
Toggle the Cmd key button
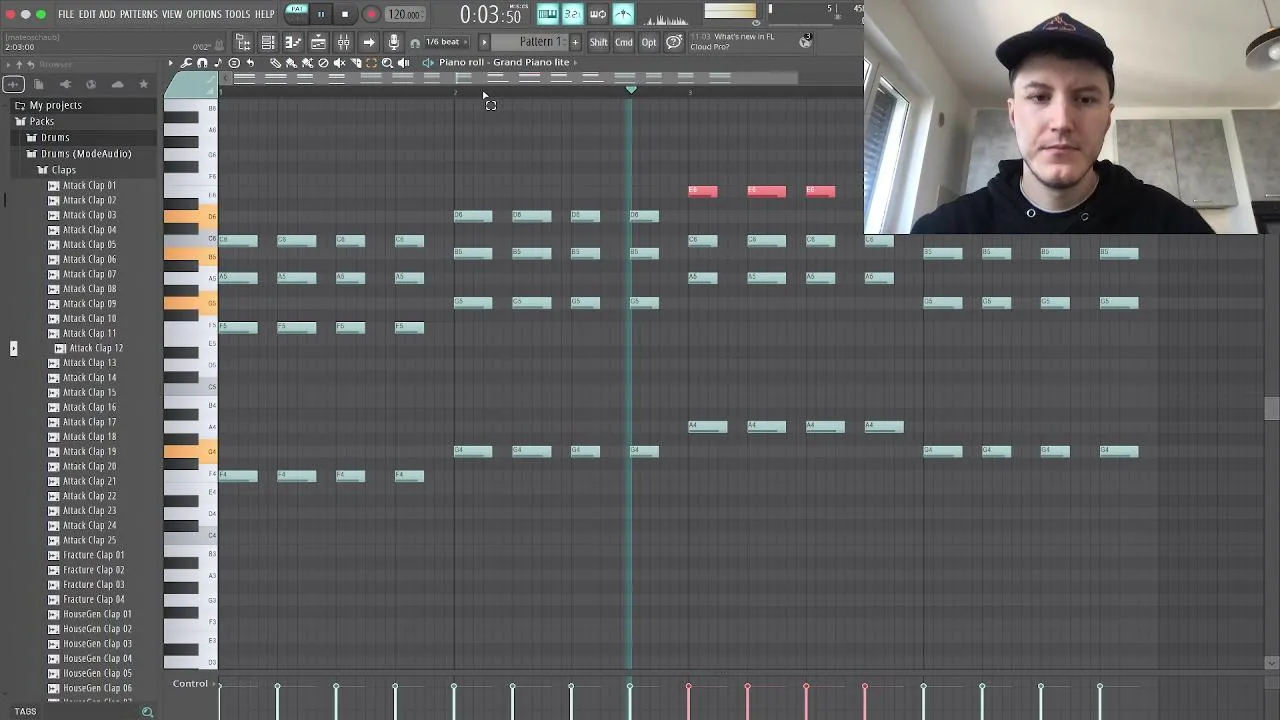tap(623, 42)
